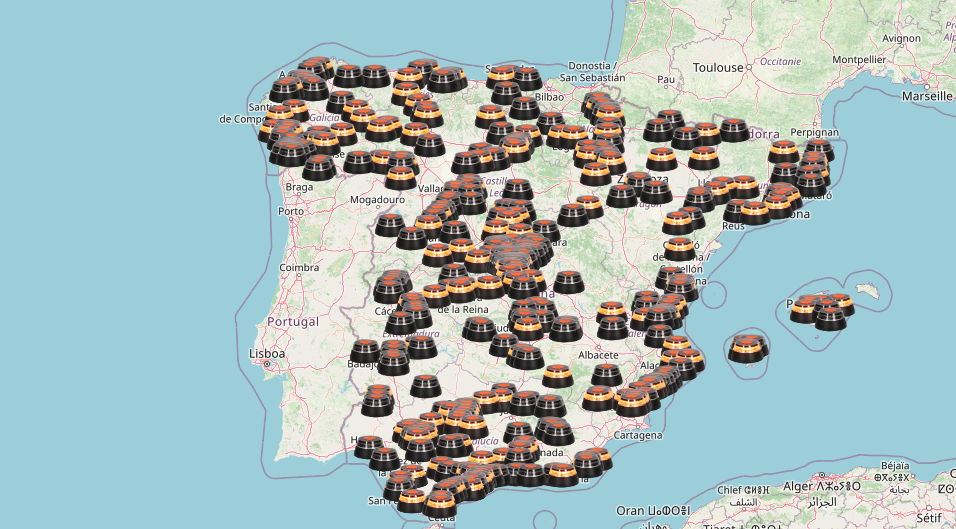
Task: Open the beacon marker above the Castellón label
Action: pos(680,249)
